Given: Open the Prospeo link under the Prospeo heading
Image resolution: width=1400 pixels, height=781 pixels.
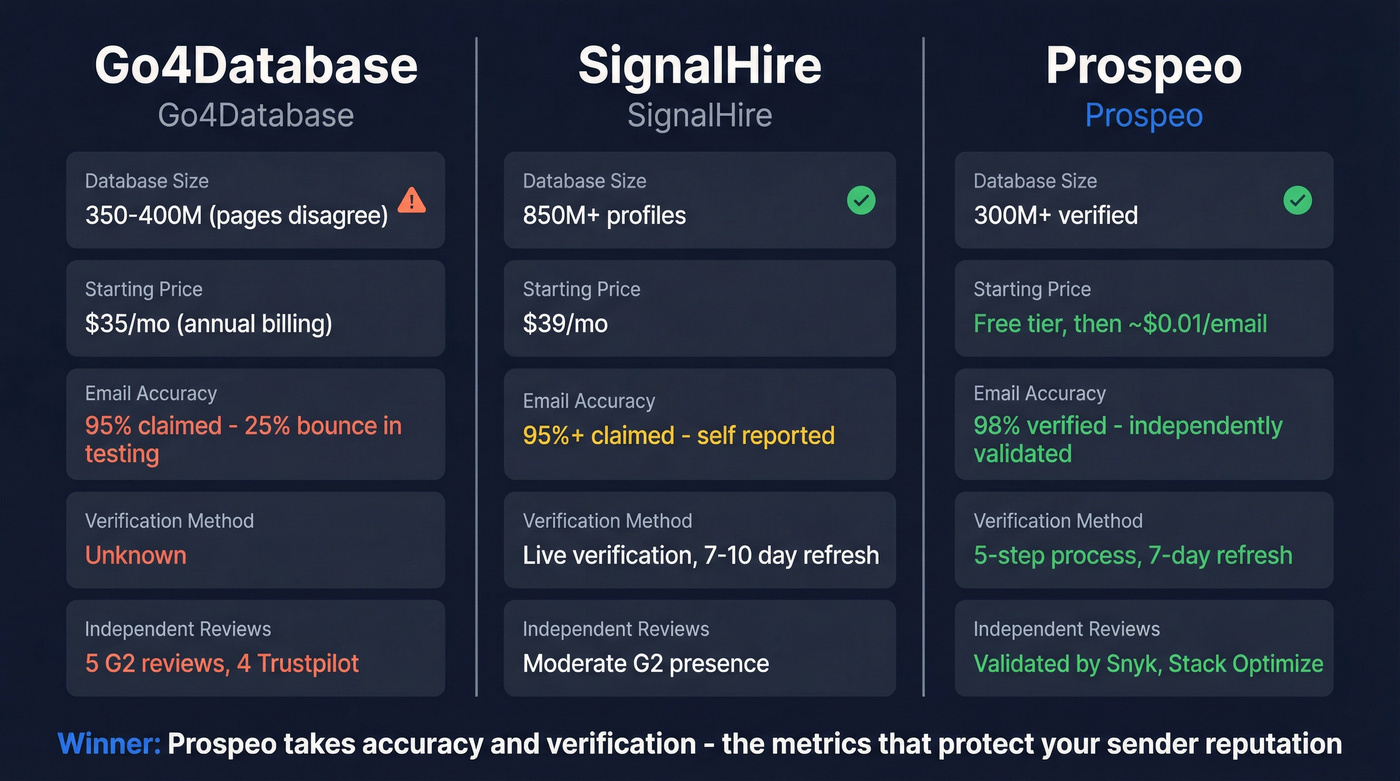Looking at the screenshot, I should 1143,115.
